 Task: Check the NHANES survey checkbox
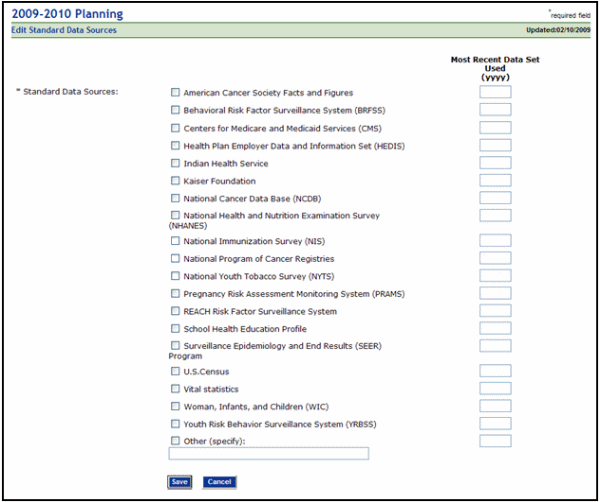tap(175, 215)
